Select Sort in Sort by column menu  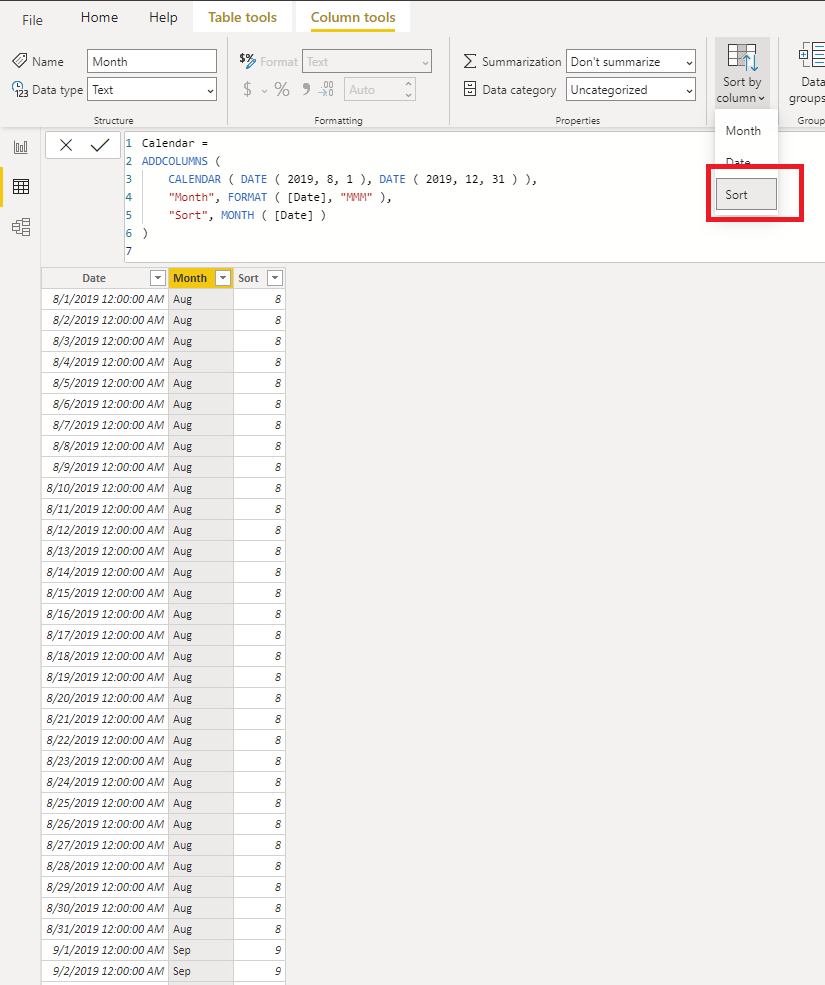coord(746,195)
